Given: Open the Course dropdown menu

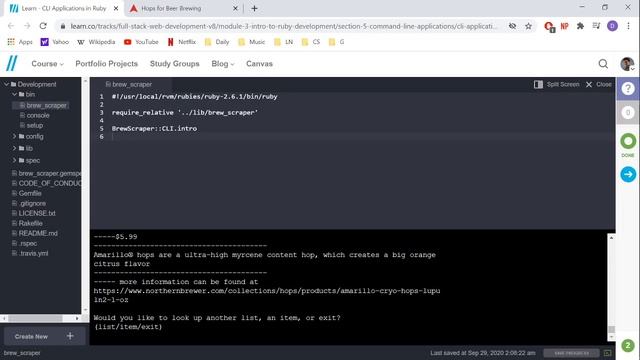Looking at the screenshot, I should coord(47,64).
